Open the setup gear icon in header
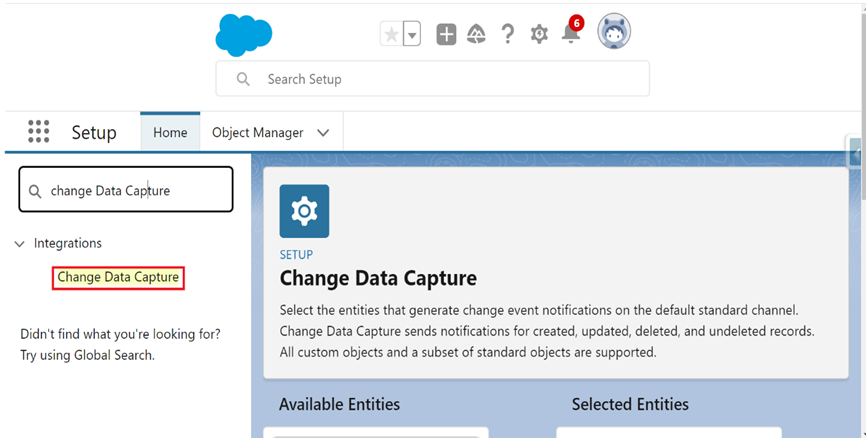The height and width of the screenshot is (438, 866). click(539, 34)
